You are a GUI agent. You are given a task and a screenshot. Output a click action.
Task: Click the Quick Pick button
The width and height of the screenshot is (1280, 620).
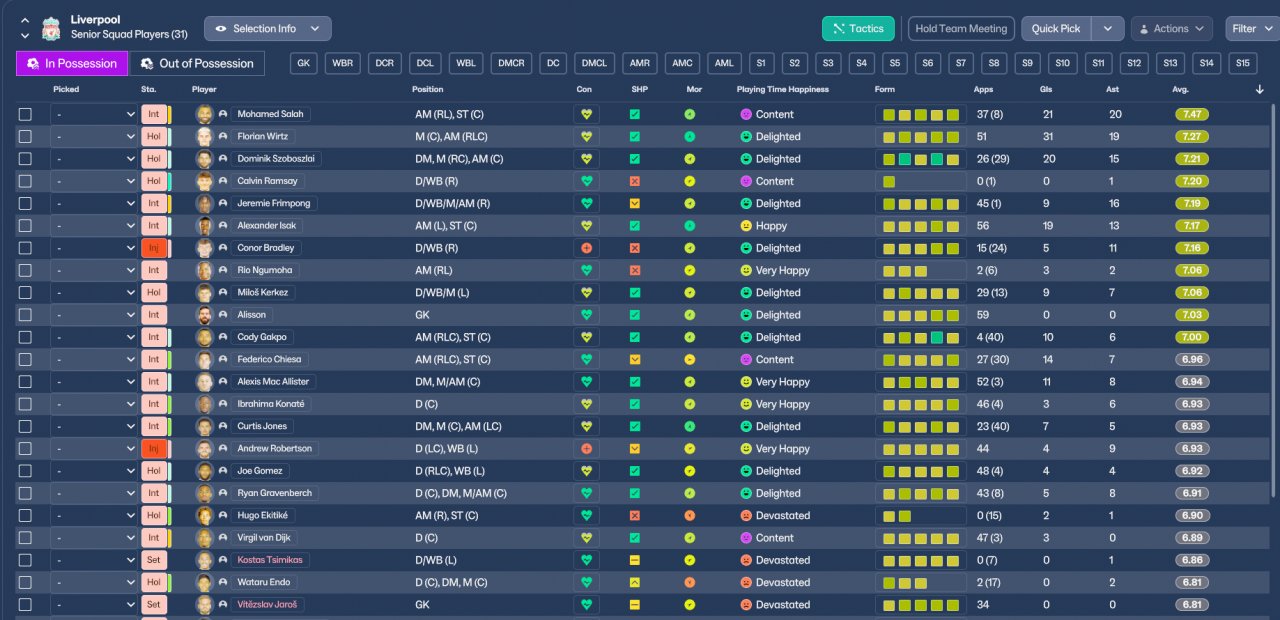point(1056,29)
